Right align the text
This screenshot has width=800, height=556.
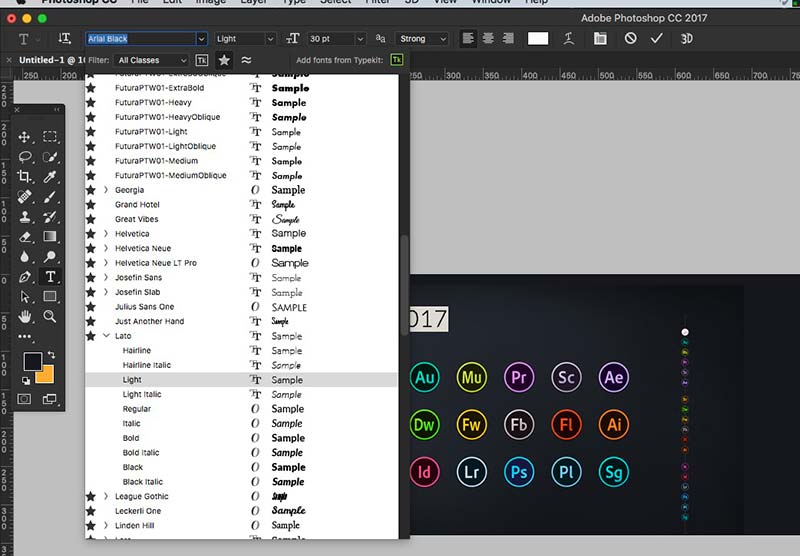click(508, 38)
